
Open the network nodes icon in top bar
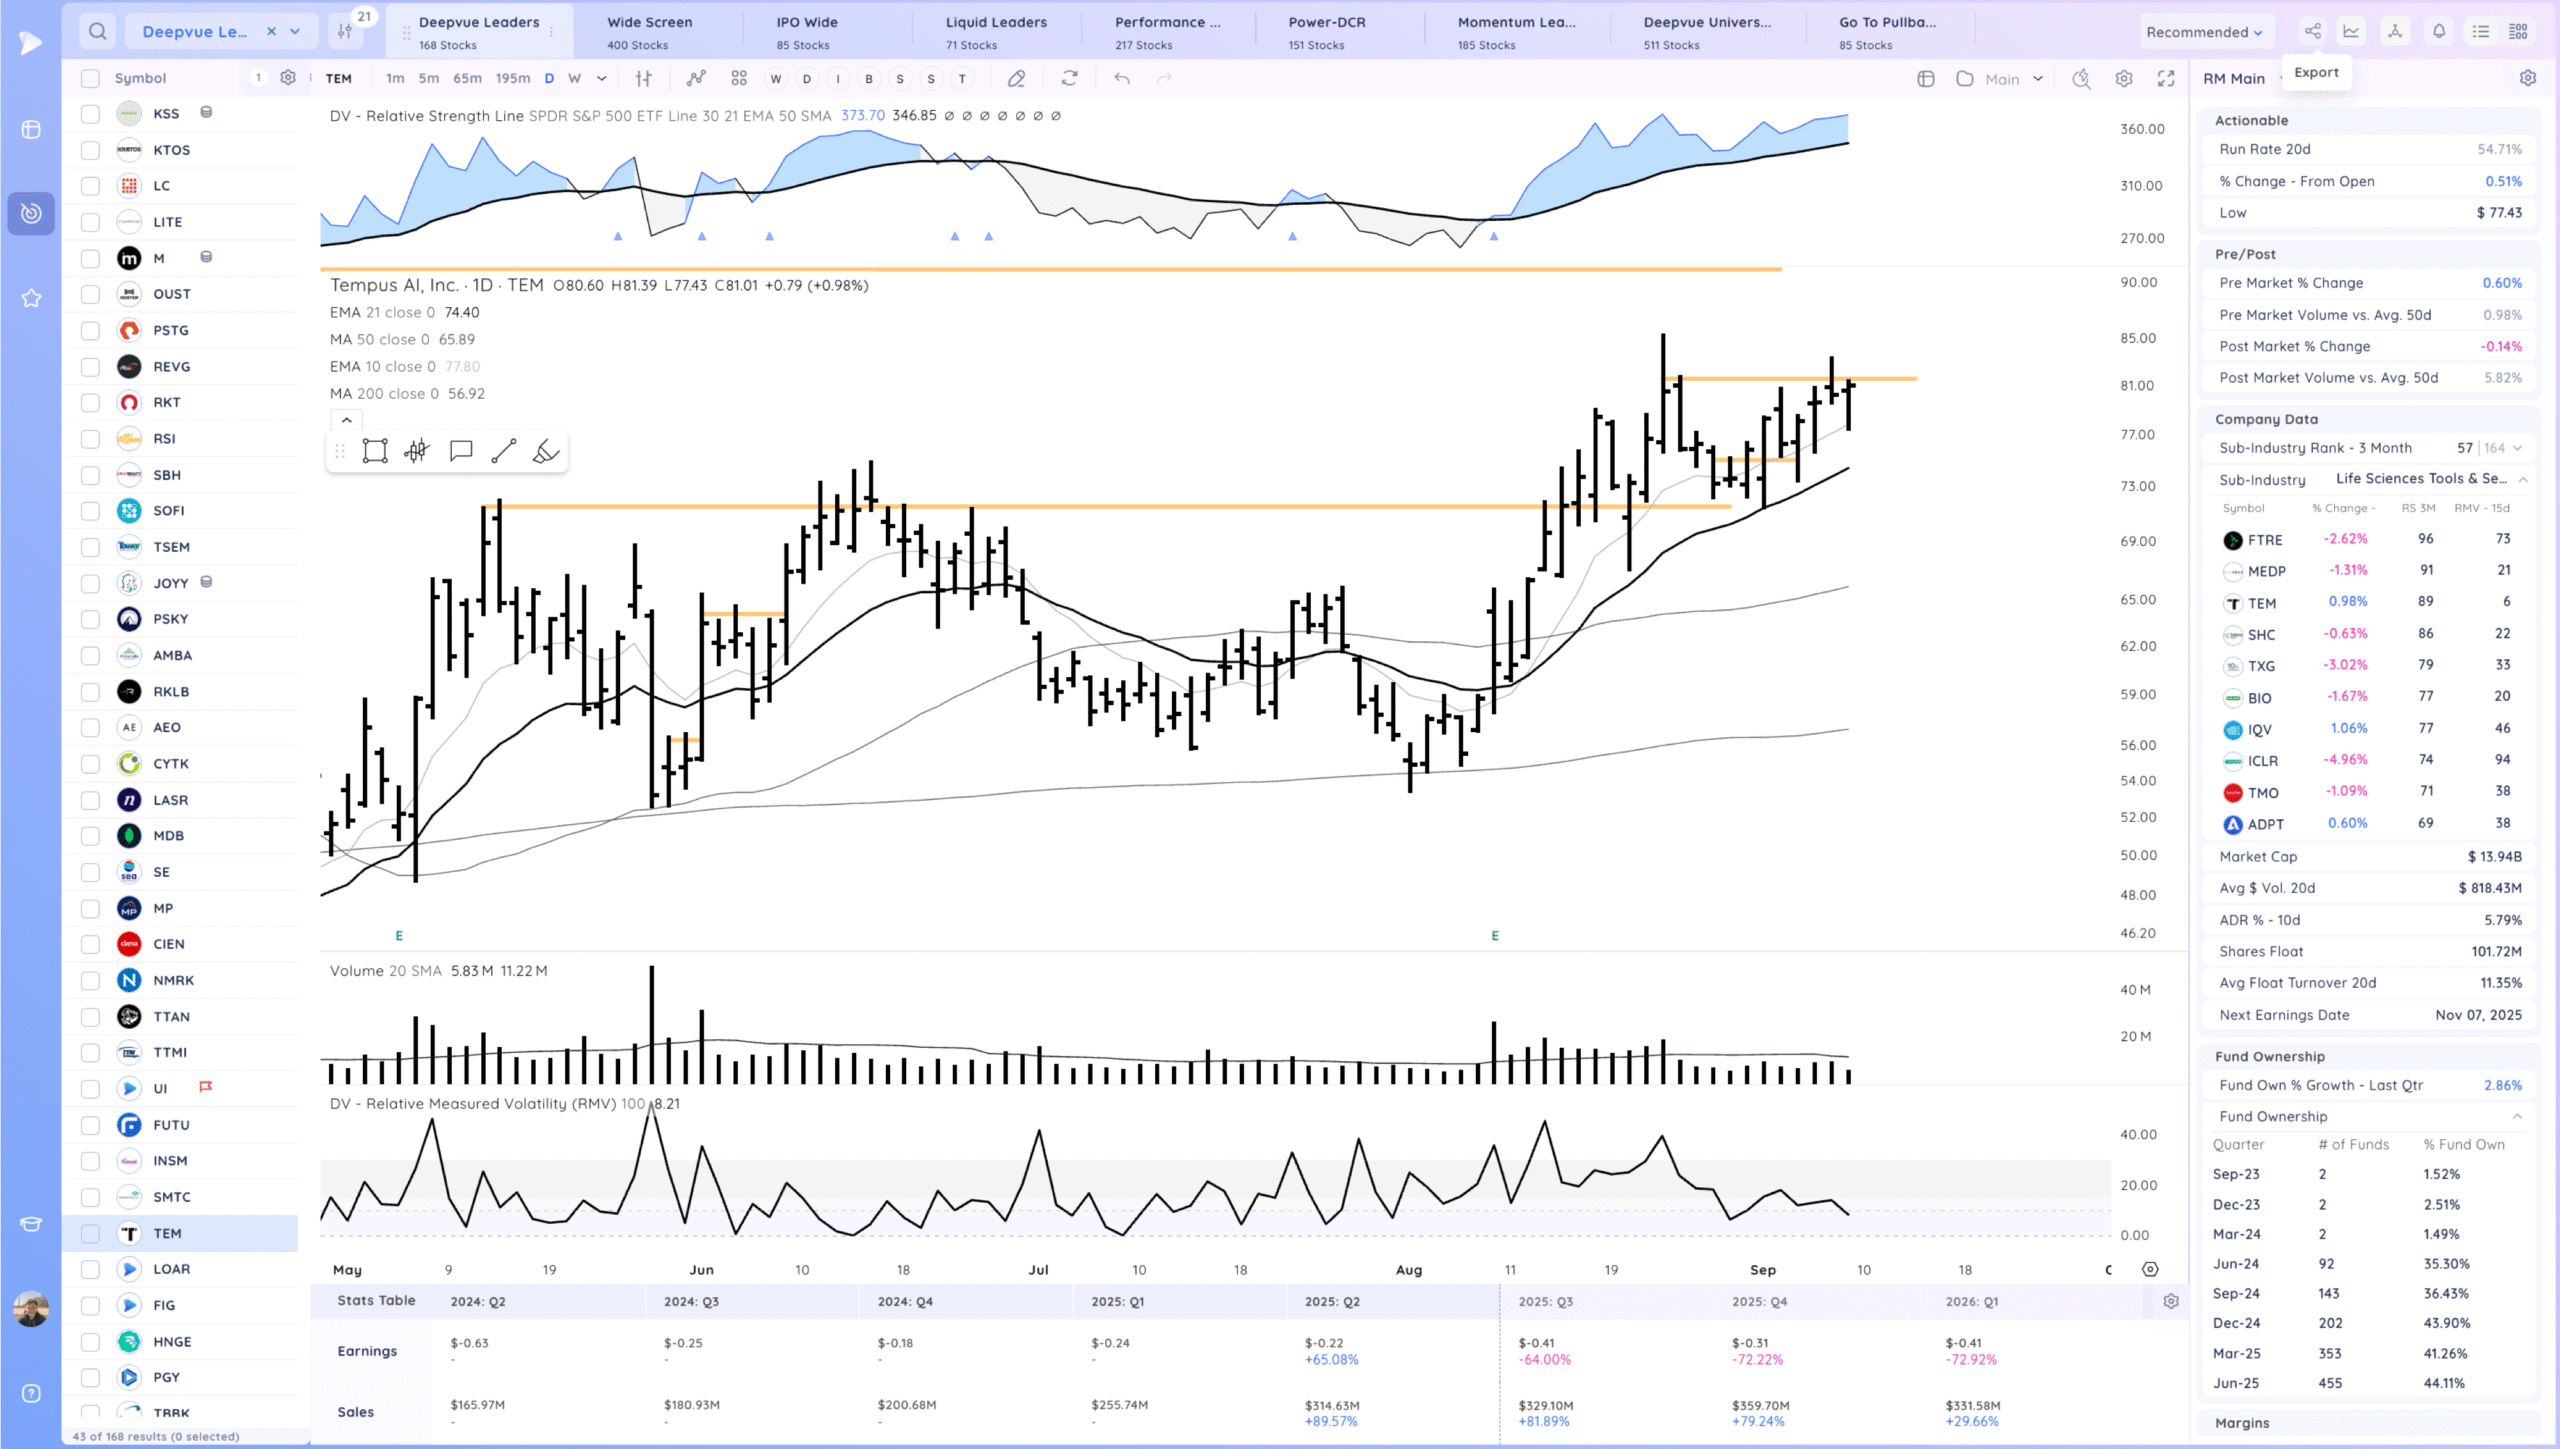coord(2395,31)
